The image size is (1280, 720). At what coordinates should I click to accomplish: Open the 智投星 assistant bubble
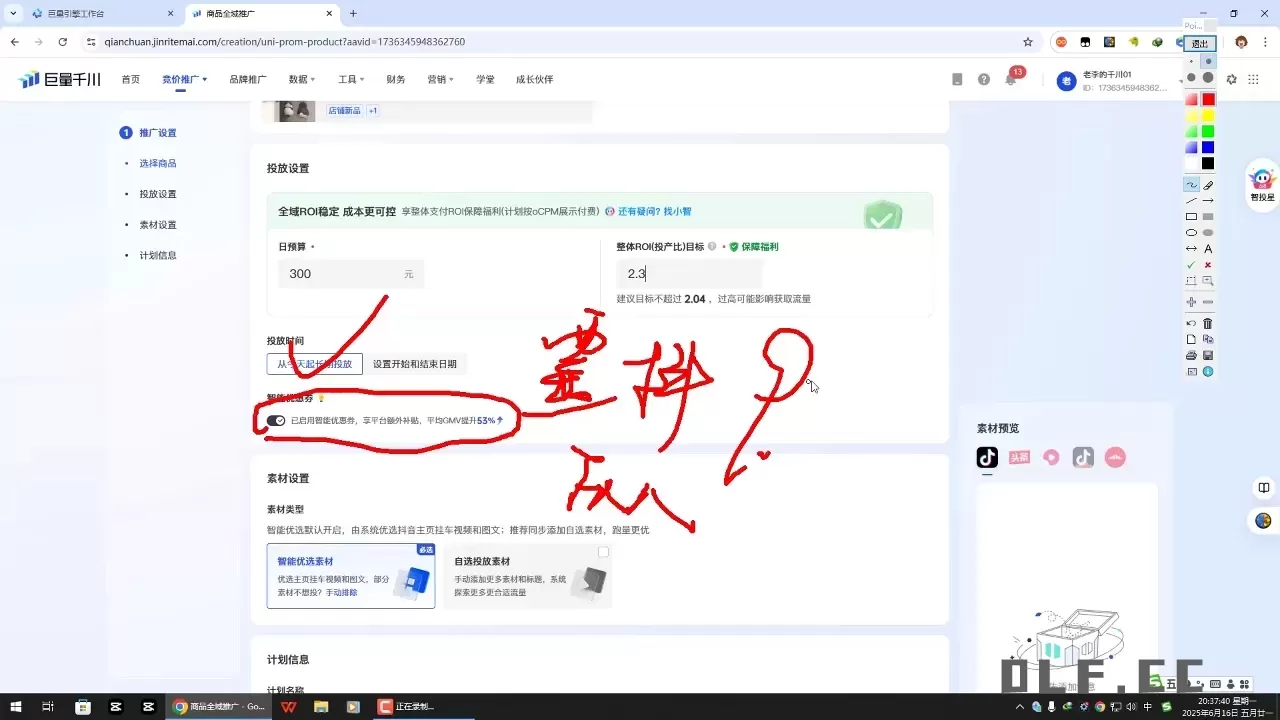pos(1262,184)
